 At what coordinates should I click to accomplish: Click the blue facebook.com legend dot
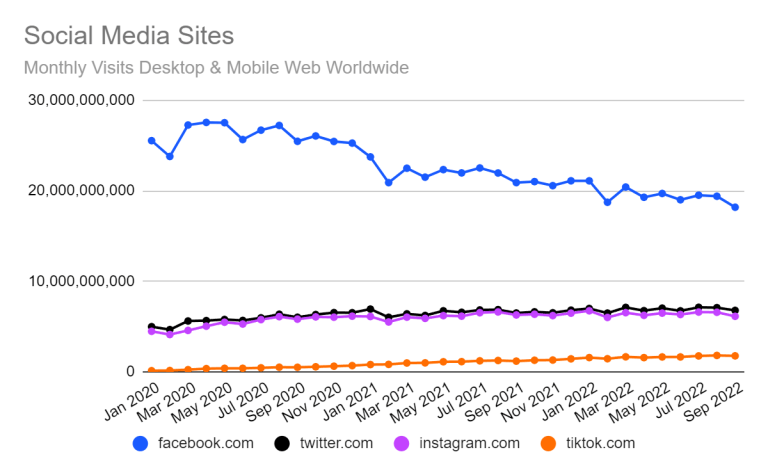click(x=141, y=444)
